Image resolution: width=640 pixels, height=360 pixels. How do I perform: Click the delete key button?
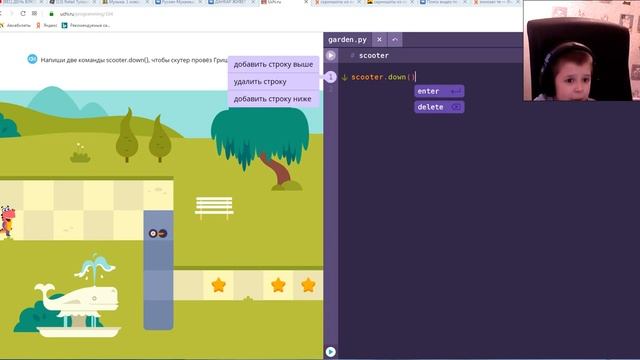(x=439, y=107)
